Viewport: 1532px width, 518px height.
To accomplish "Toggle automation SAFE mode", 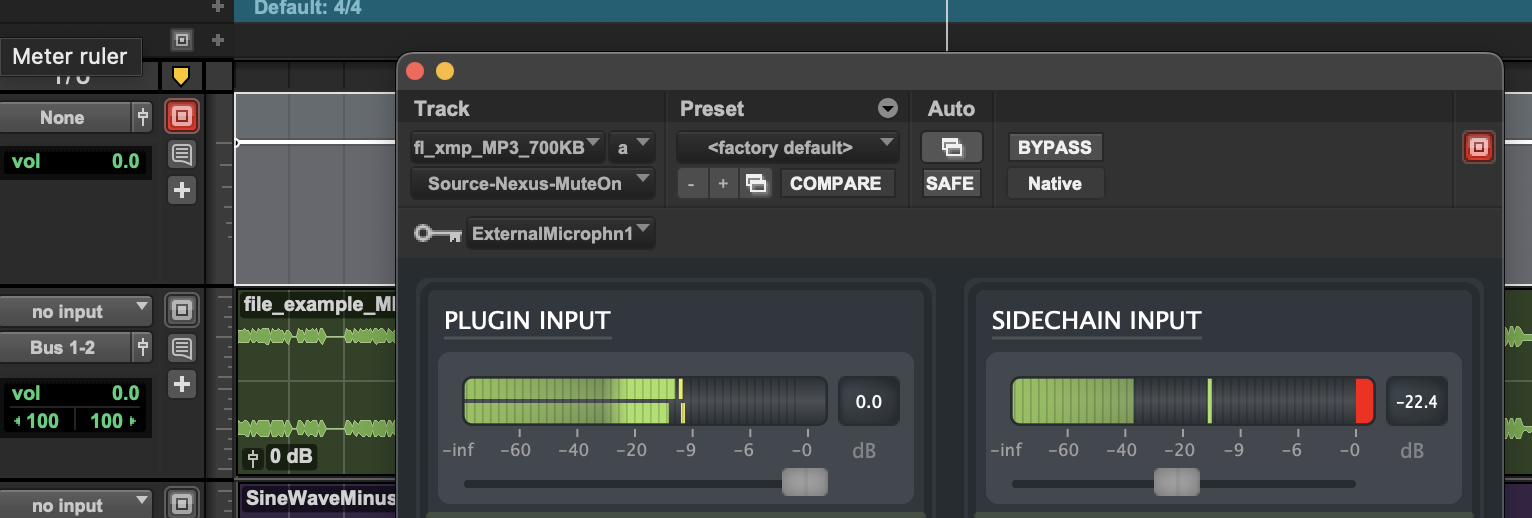I will click(950, 184).
